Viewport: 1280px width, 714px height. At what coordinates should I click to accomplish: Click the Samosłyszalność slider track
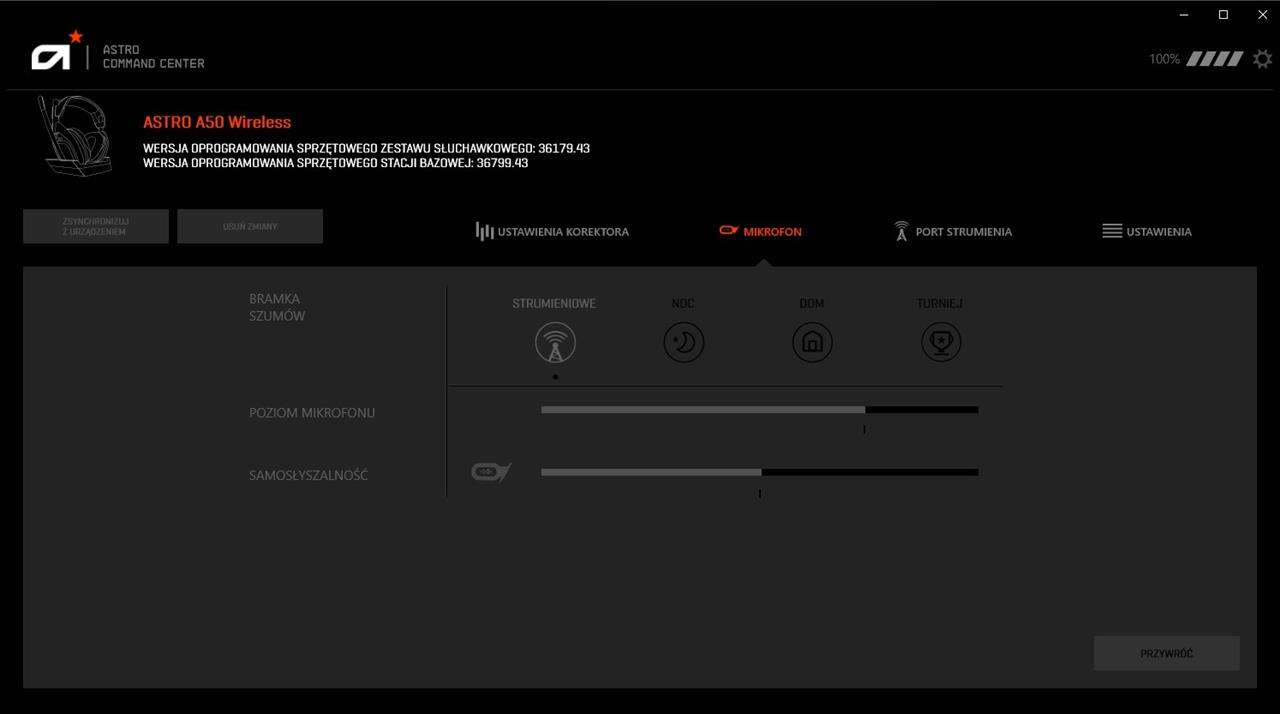759,472
